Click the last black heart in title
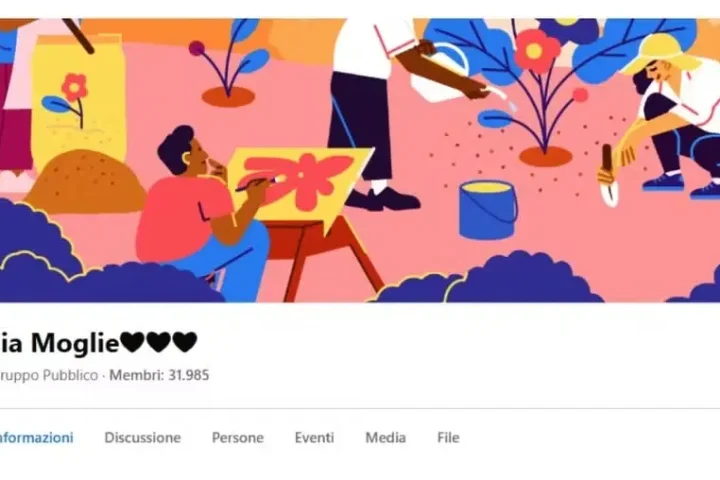The height and width of the screenshot is (480, 720). click(x=186, y=343)
